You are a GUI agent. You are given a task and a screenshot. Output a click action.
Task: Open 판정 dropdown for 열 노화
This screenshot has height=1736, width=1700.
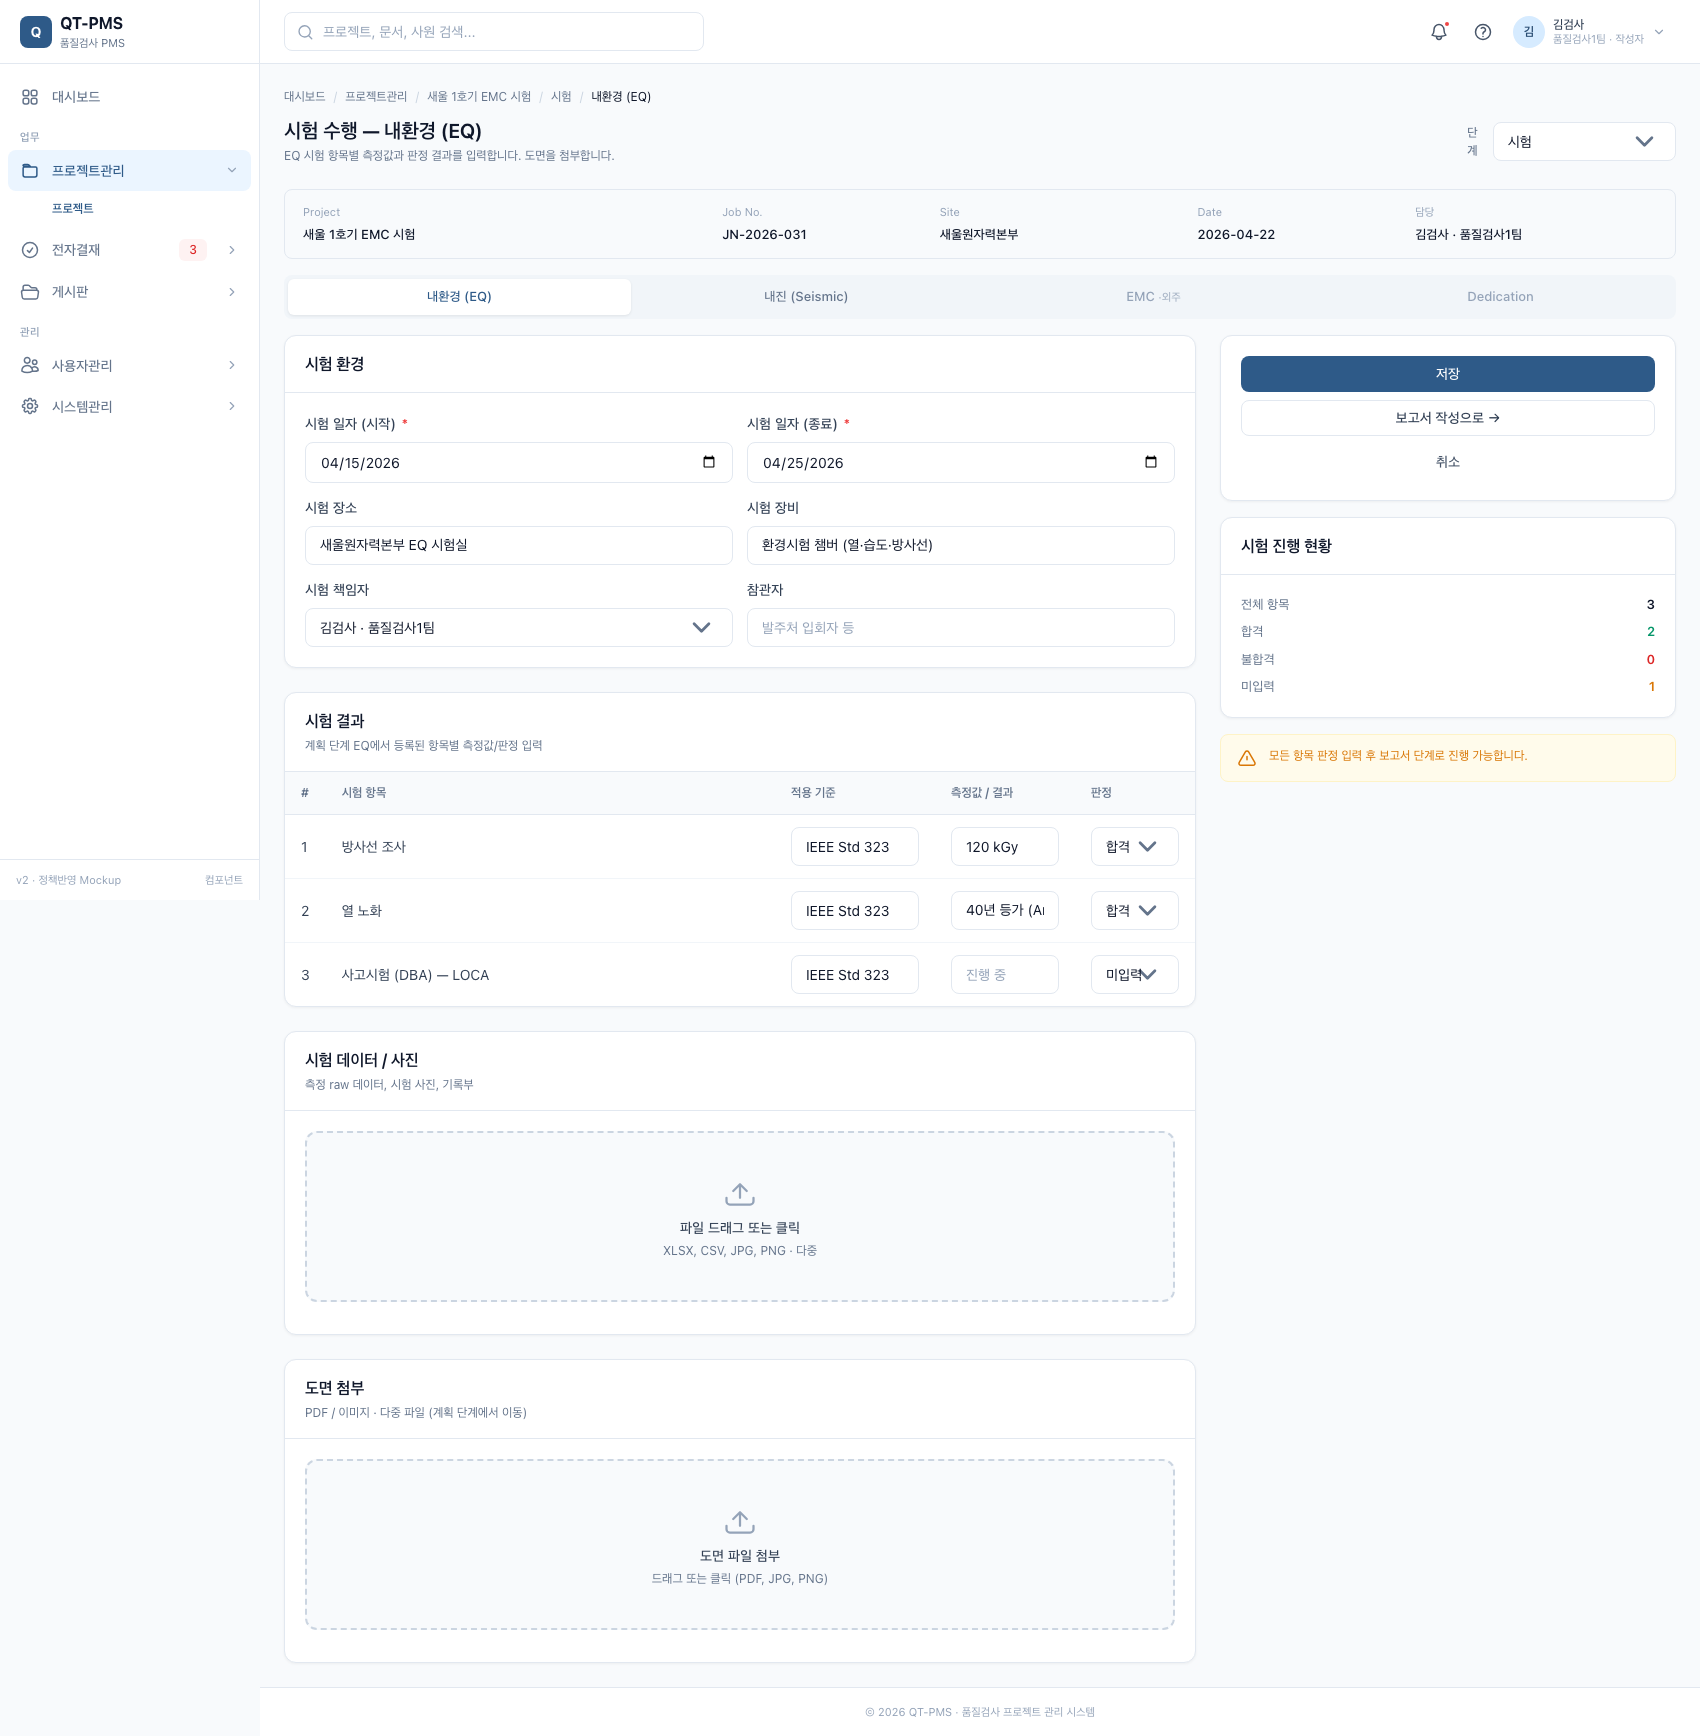point(1135,911)
